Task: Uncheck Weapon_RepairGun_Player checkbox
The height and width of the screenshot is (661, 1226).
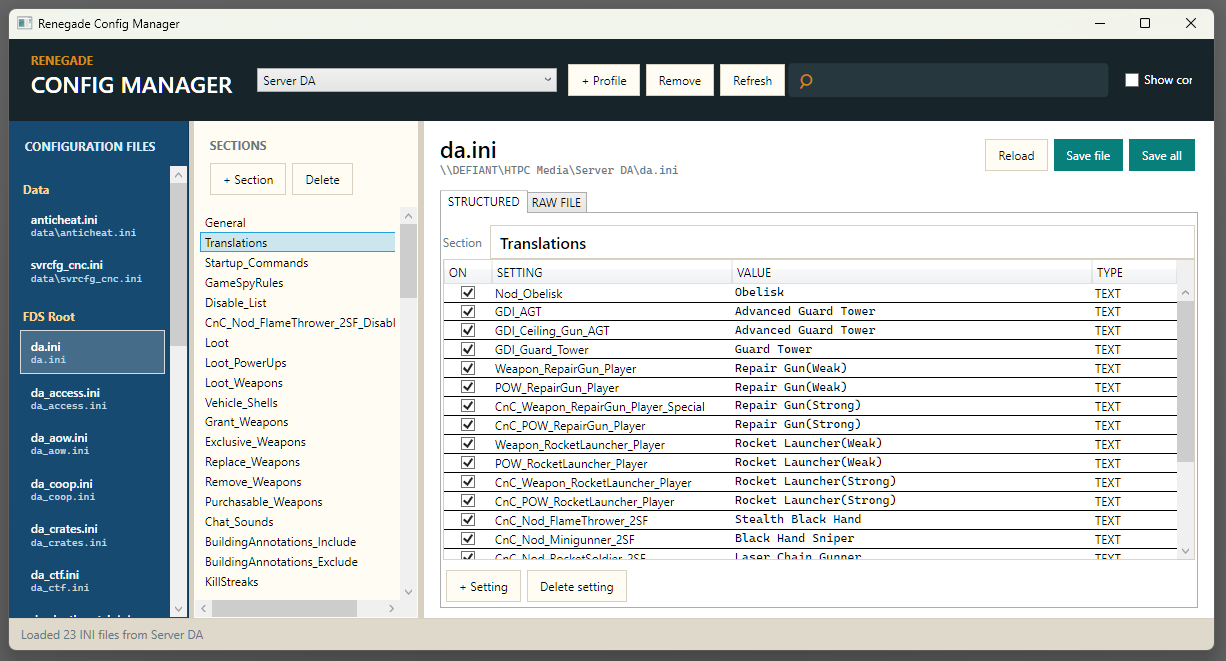Action: (468, 369)
